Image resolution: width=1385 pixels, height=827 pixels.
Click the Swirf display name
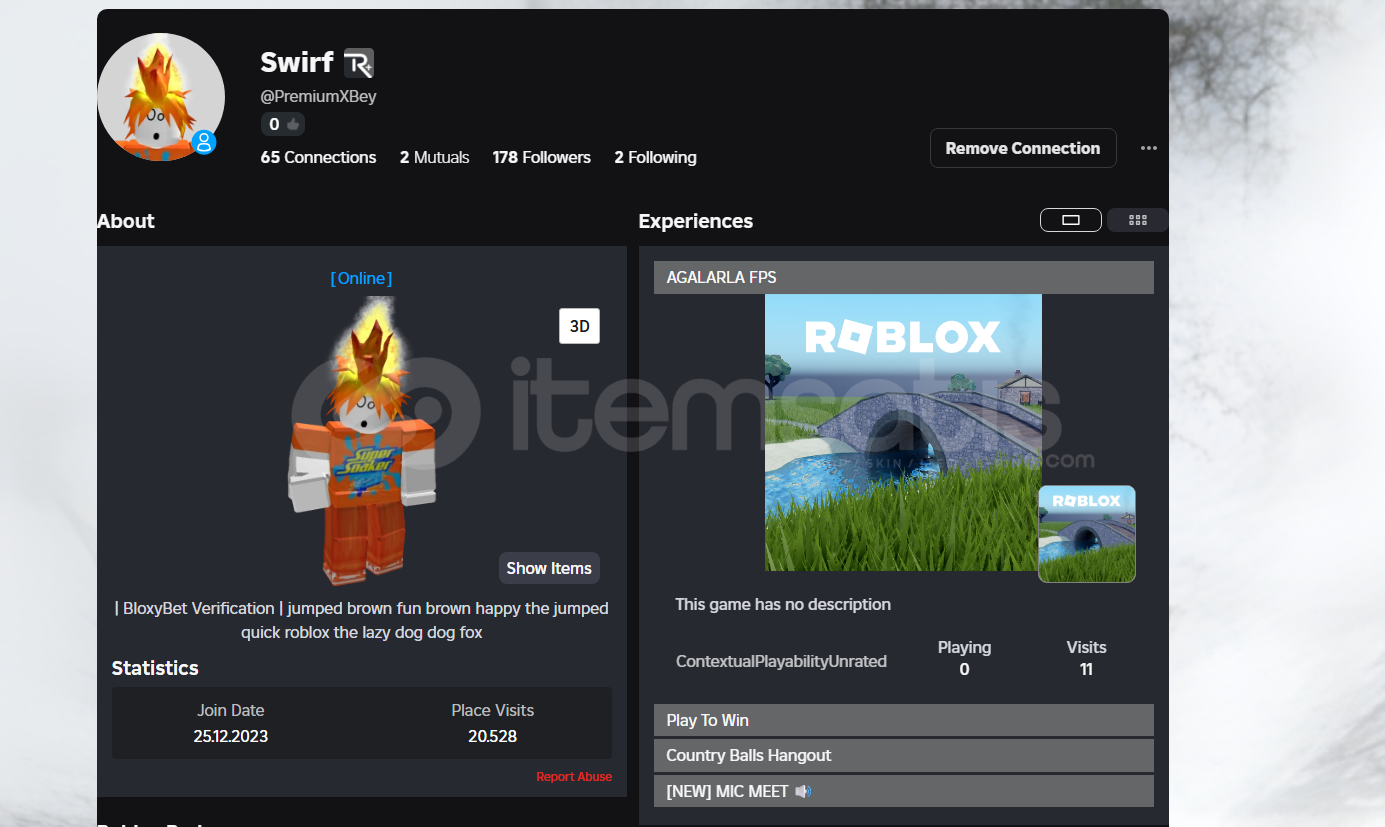297,62
